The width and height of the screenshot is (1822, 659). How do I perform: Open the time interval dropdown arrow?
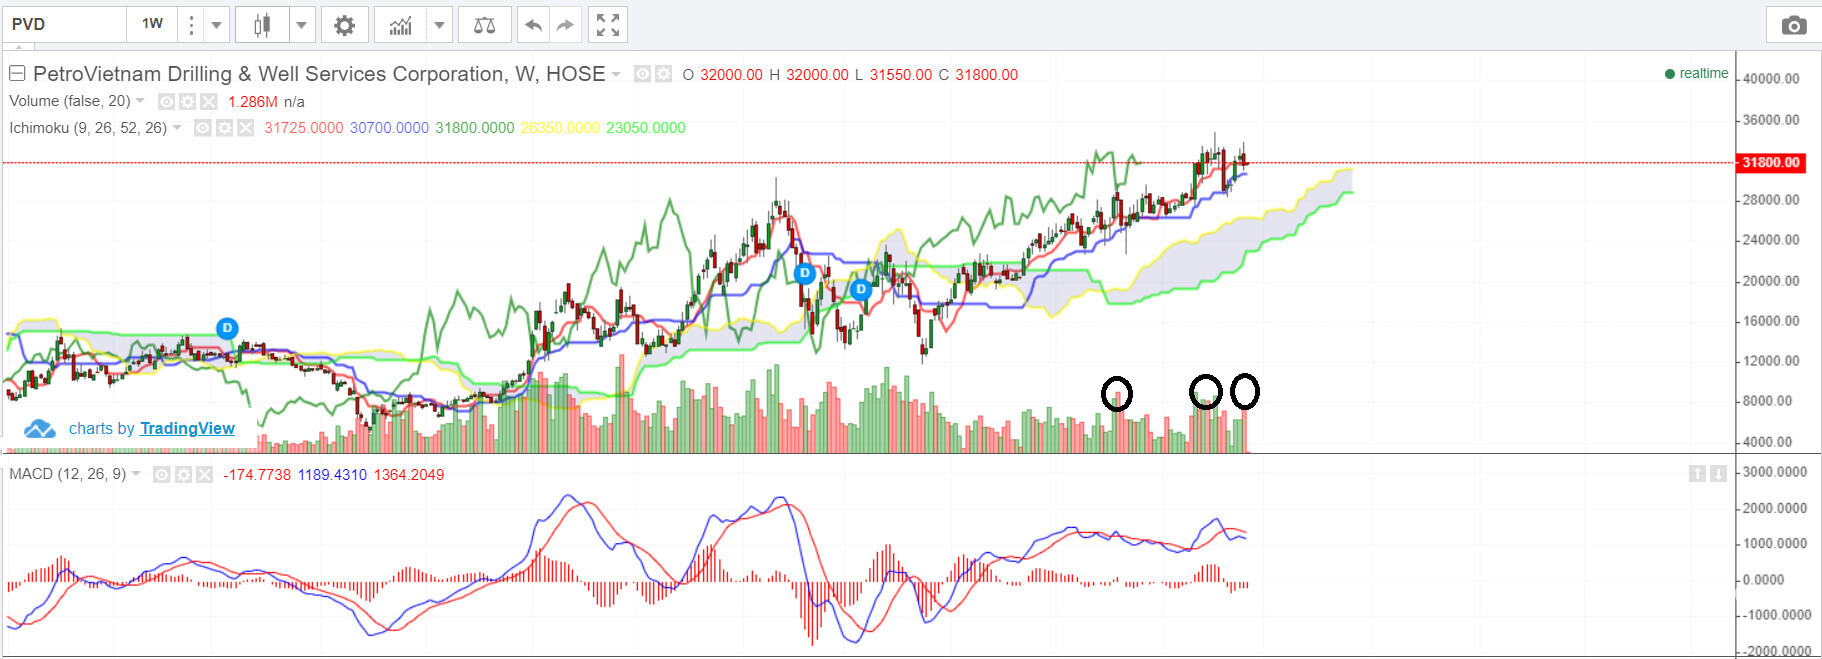tap(216, 25)
